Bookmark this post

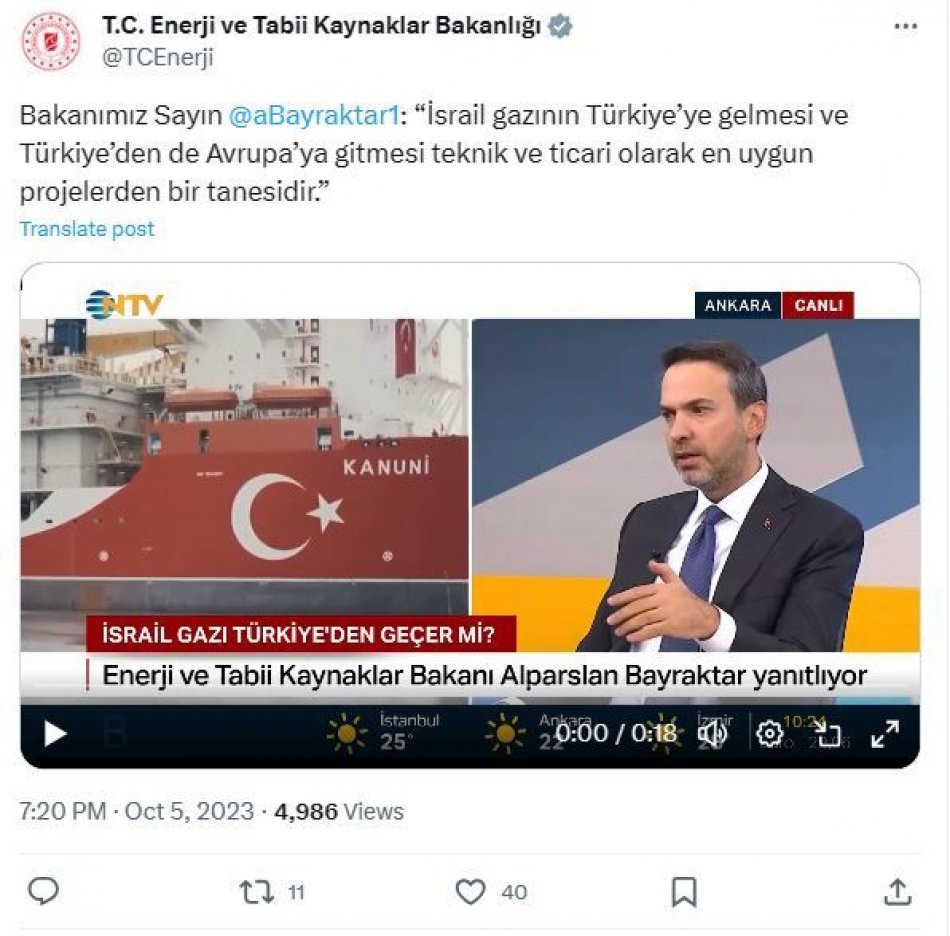pyautogui.click(x=684, y=892)
